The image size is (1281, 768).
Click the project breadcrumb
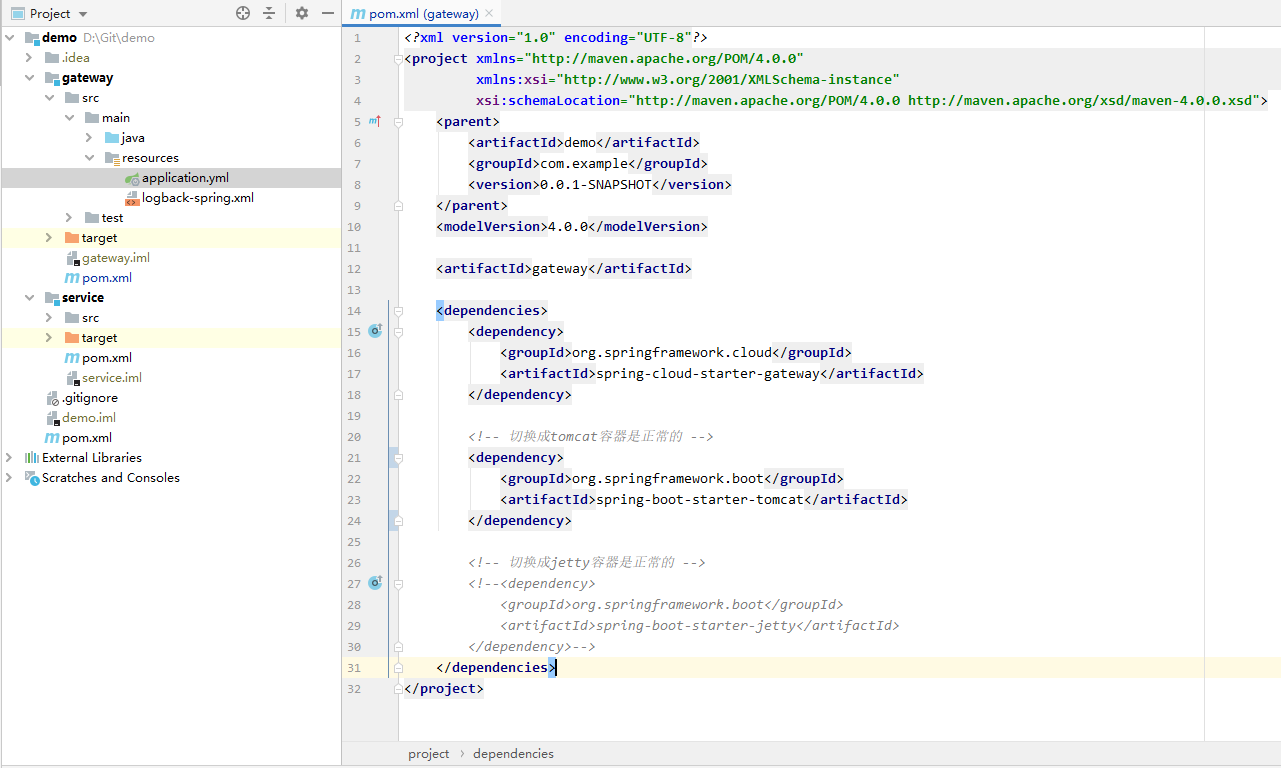(428, 753)
